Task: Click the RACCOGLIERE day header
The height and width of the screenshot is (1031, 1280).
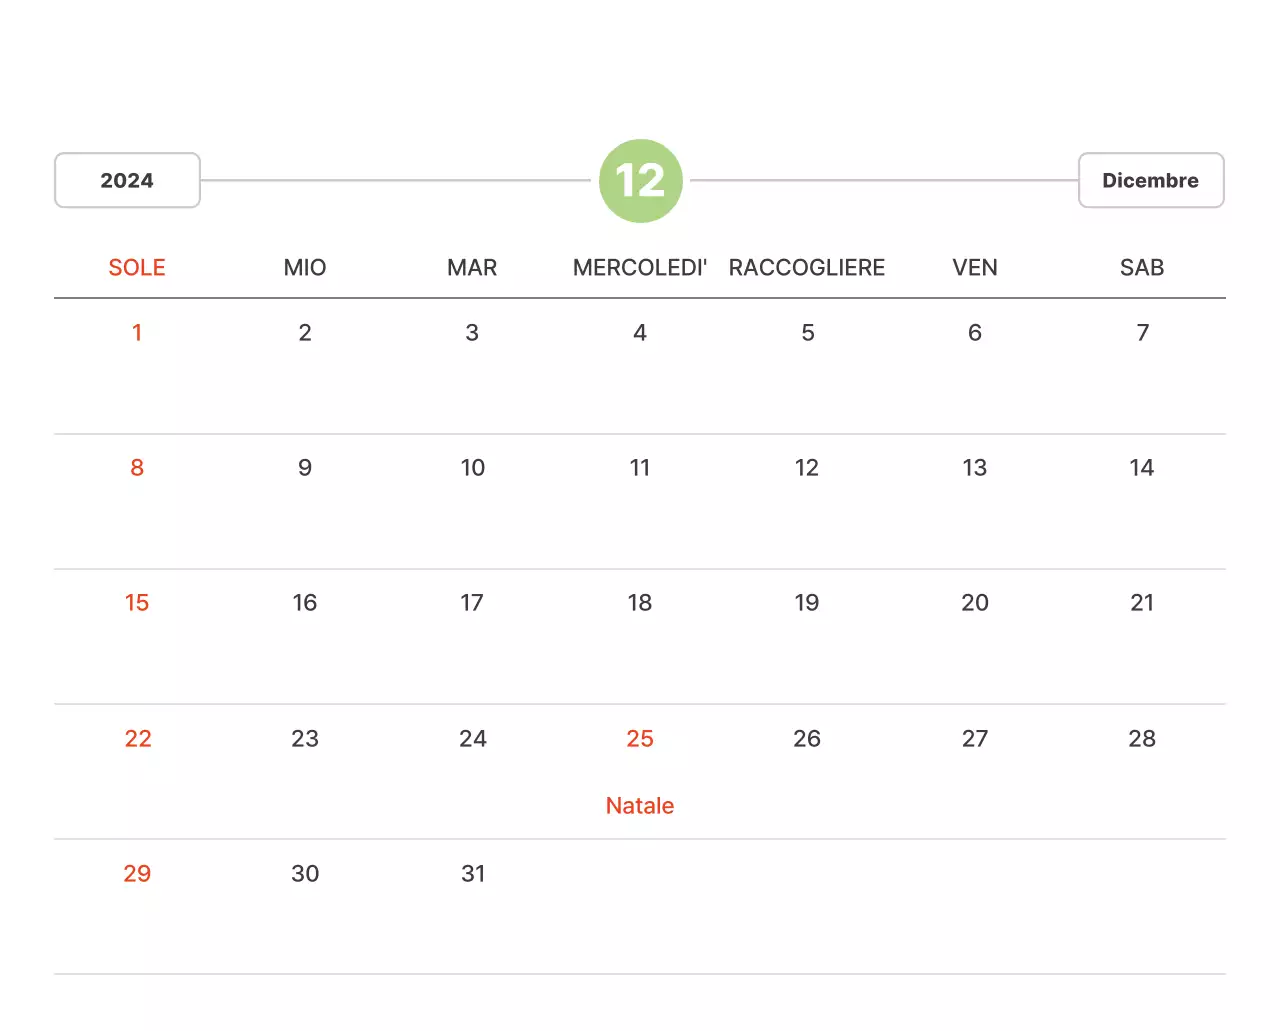Action: pos(807,267)
